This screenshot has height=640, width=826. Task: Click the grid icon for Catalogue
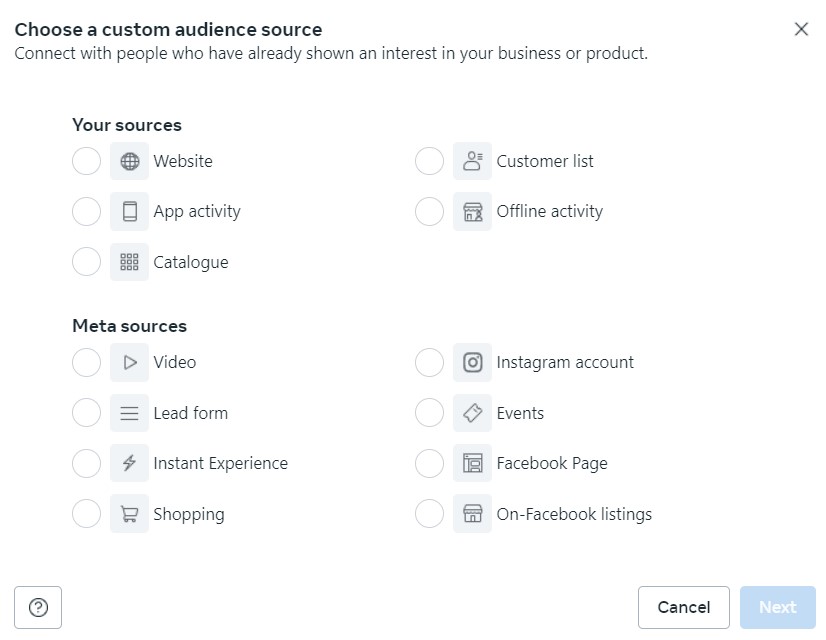130,262
